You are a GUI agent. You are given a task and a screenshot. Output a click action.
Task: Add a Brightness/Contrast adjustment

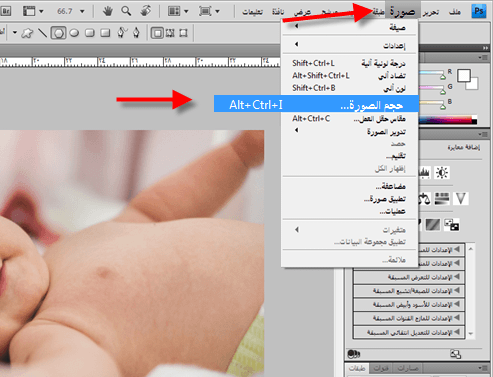coord(442,173)
